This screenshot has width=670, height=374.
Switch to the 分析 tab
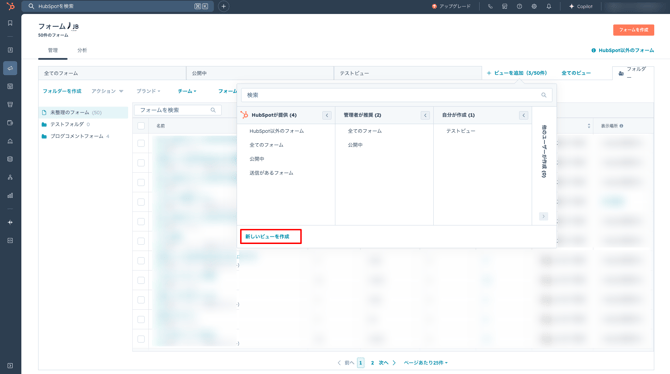point(82,50)
